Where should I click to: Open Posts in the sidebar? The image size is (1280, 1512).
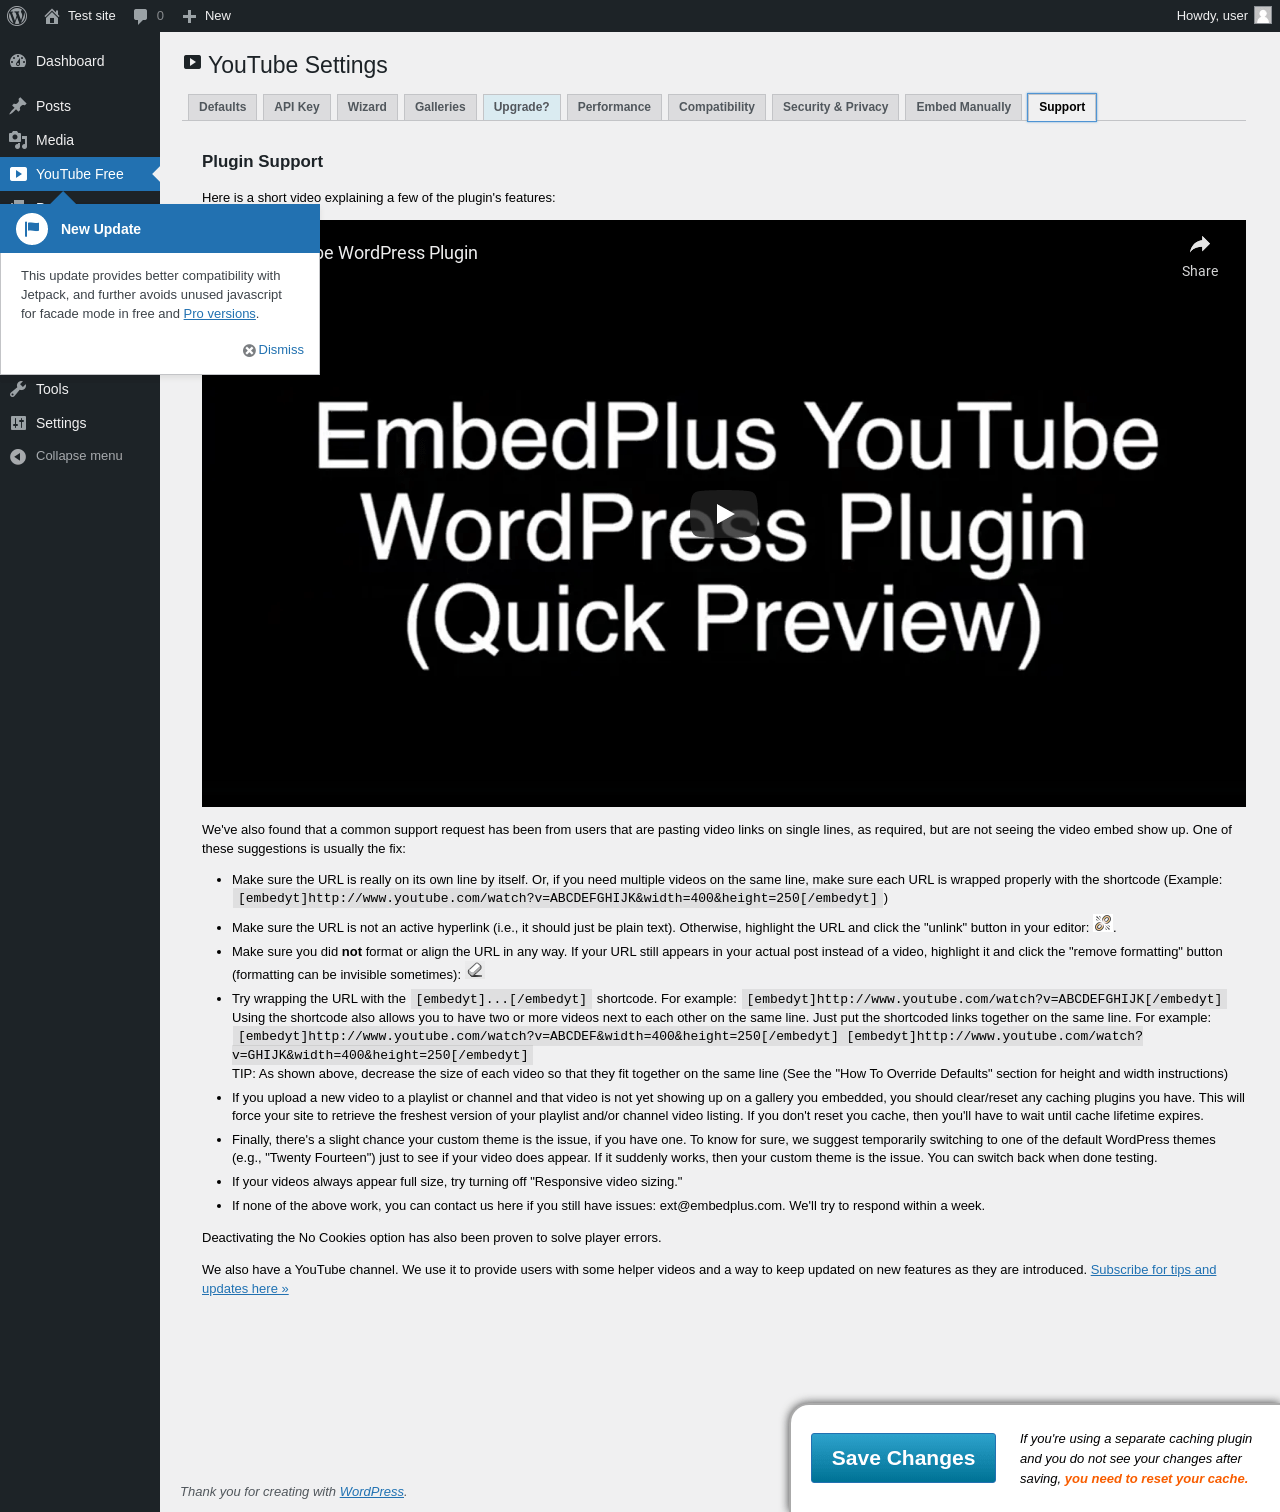80,106
